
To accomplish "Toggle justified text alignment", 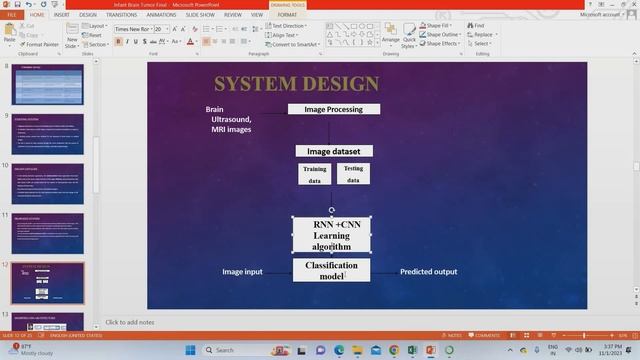I will 233,42.
